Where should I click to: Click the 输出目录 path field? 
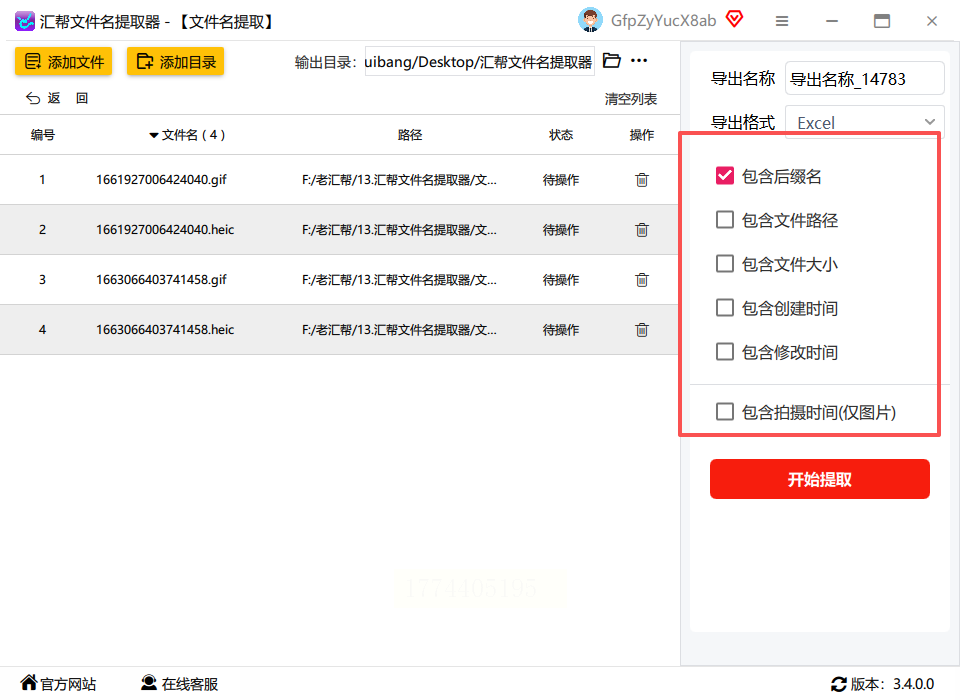click(479, 62)
